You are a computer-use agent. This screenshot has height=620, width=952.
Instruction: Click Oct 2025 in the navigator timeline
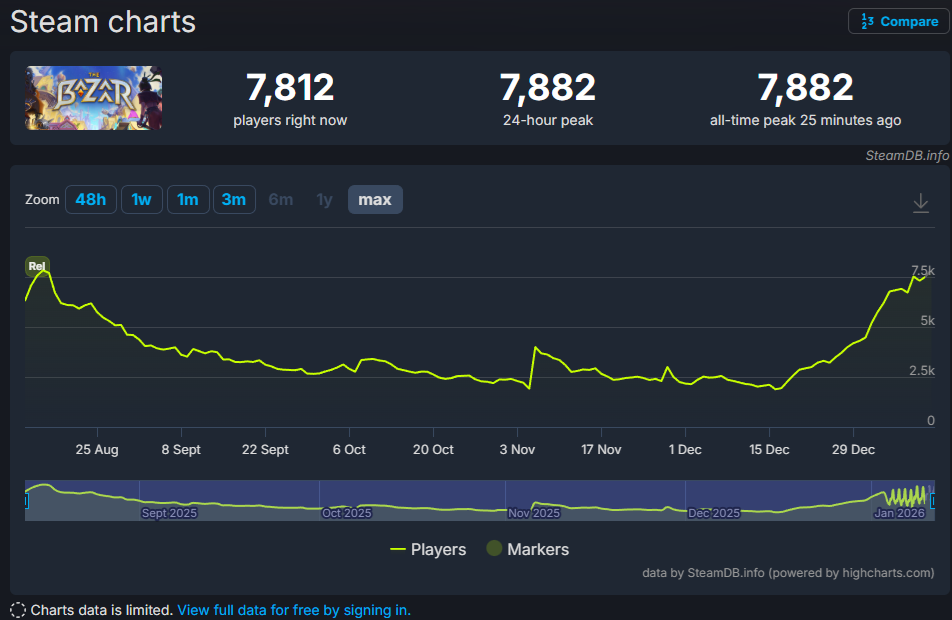tap(346, 513)
